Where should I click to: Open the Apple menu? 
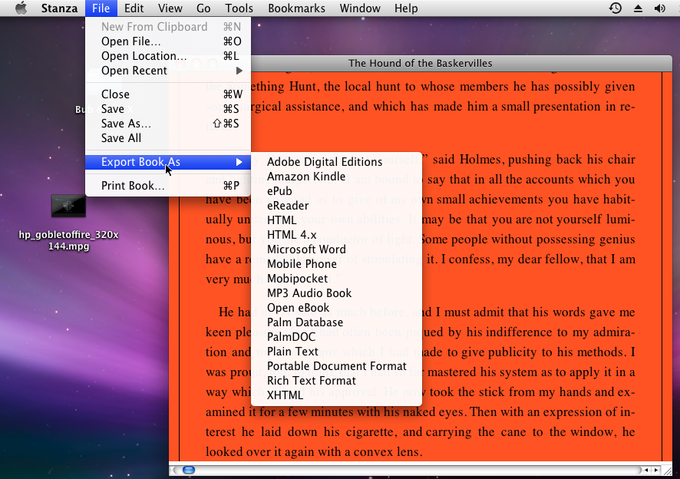(20, 8)
